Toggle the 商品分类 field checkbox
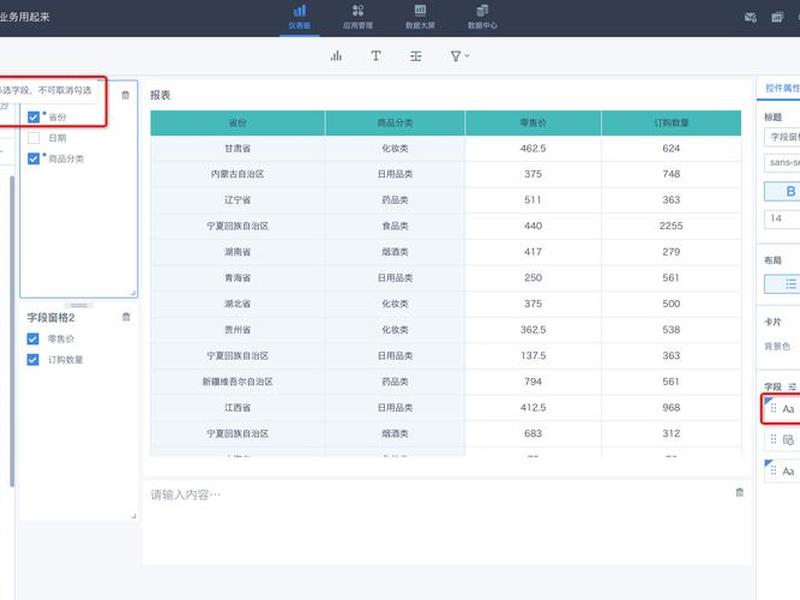The image size is (800, 600). coord(34,159)
